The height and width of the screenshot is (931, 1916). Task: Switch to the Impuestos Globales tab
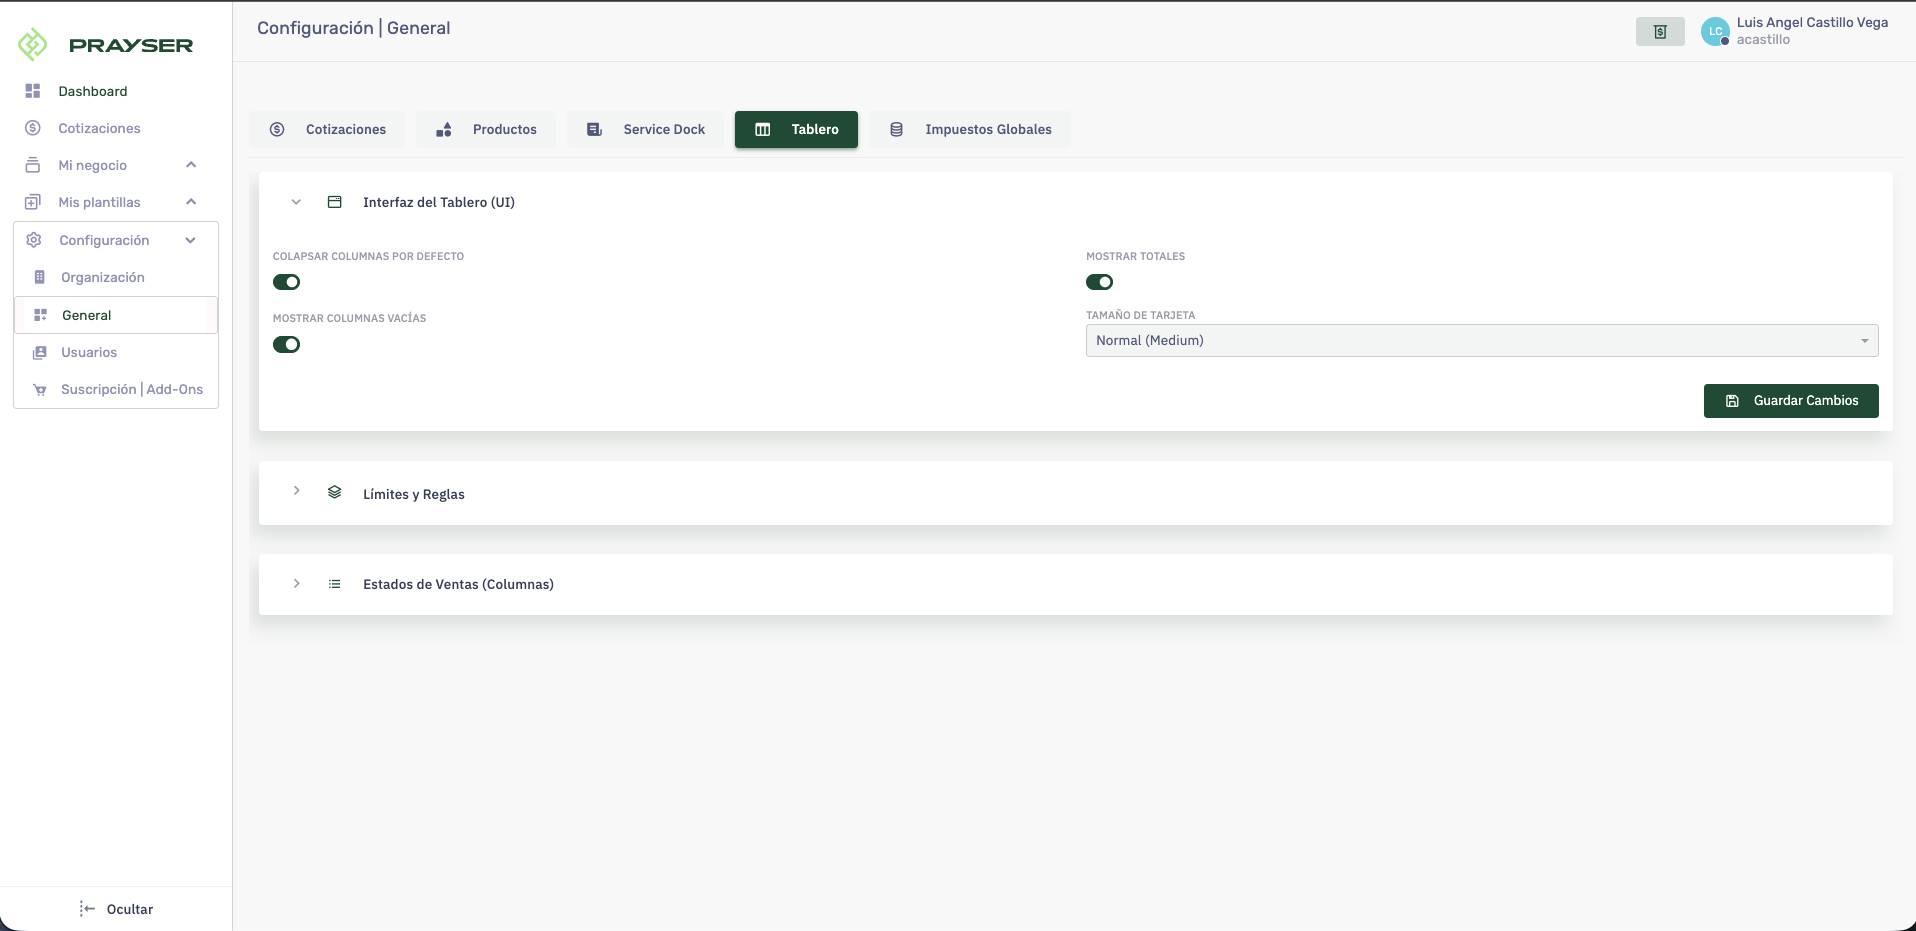970,129
